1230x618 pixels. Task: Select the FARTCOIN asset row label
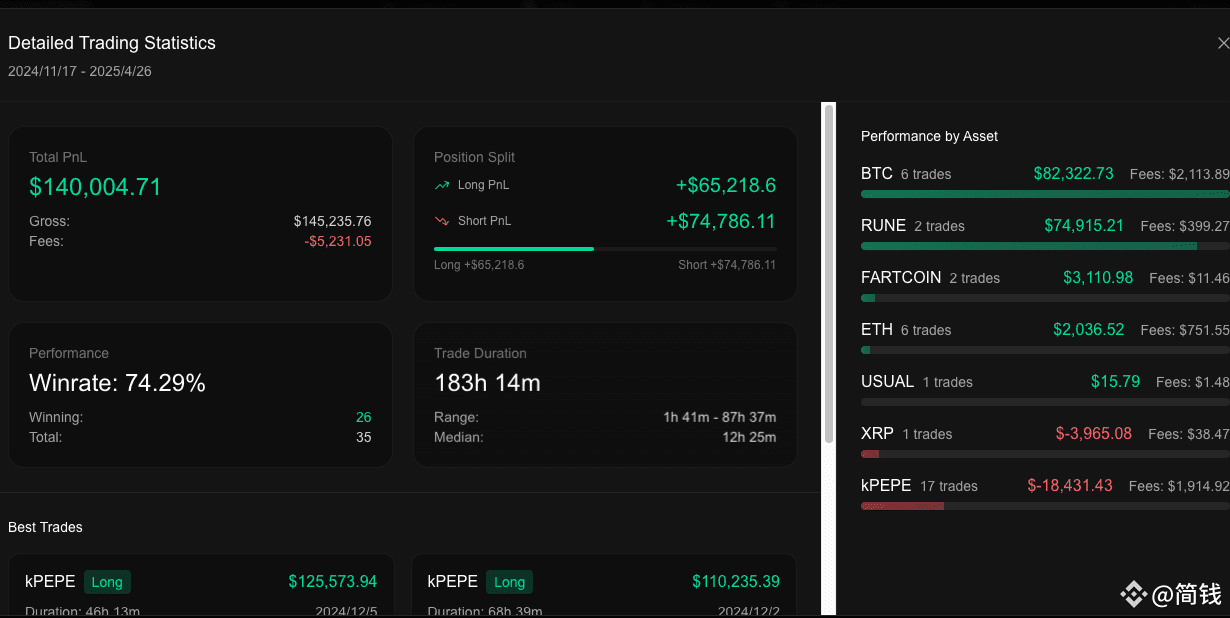click(x=901, y=277)
